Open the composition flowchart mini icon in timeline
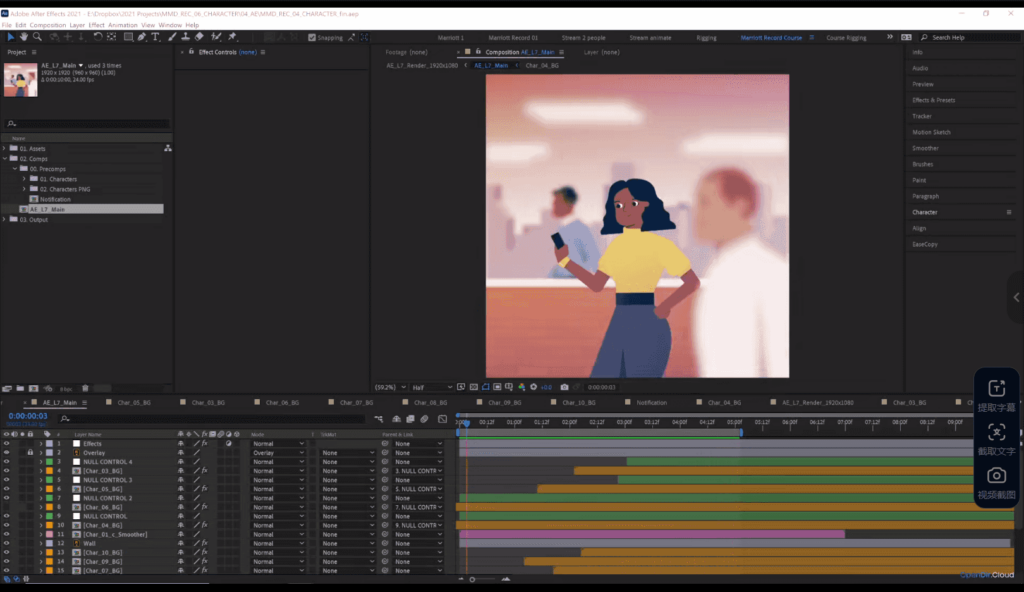The height and width of the screenshot is (592, 1024). pos(379,419)
